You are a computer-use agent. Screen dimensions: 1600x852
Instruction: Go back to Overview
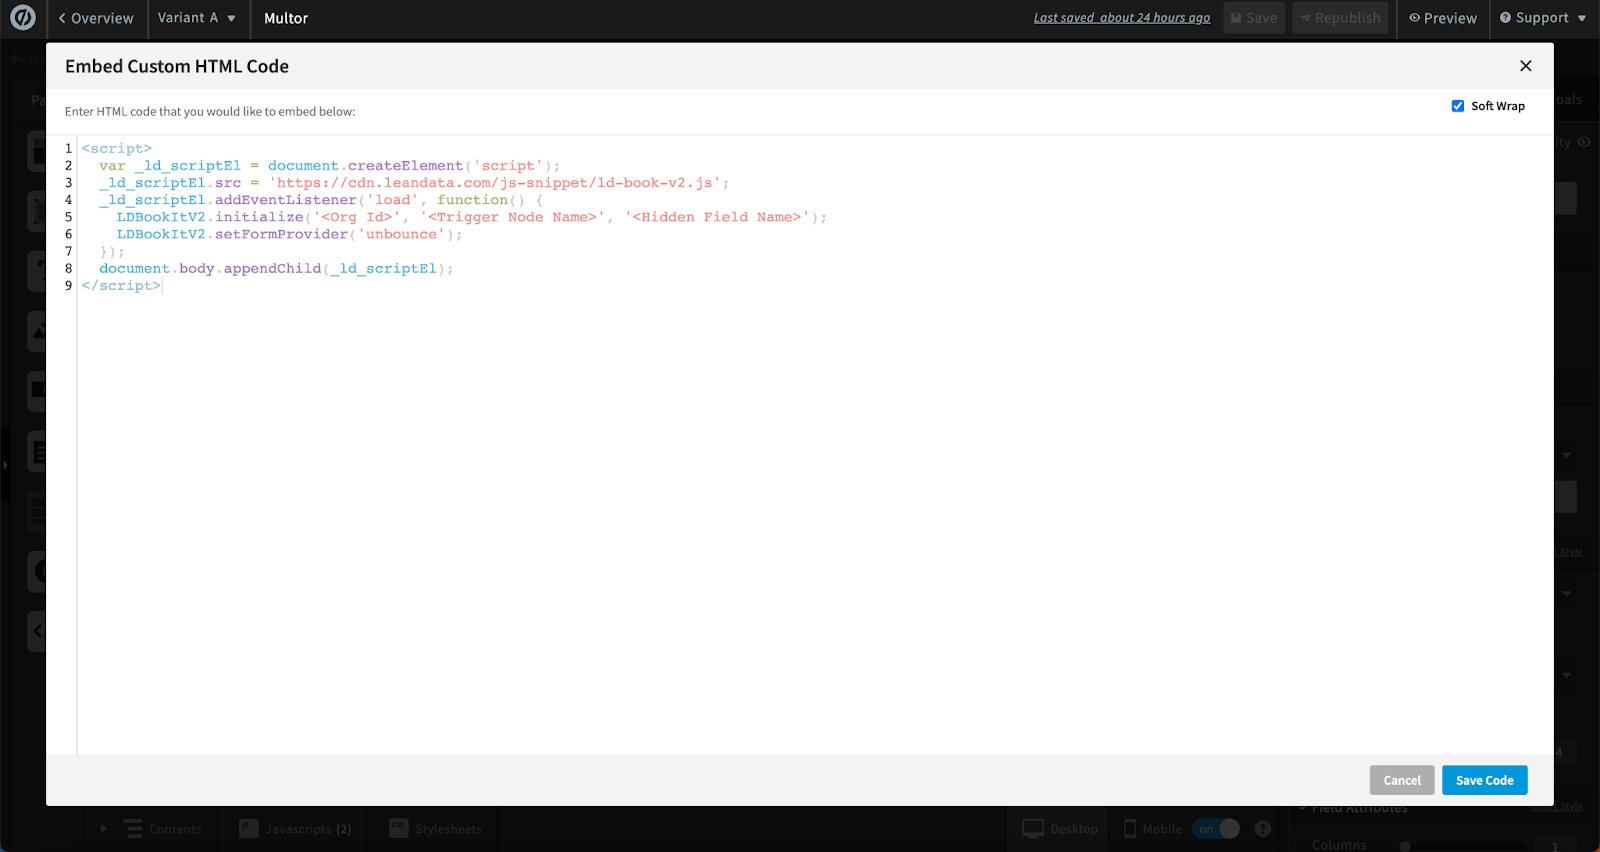96,18
